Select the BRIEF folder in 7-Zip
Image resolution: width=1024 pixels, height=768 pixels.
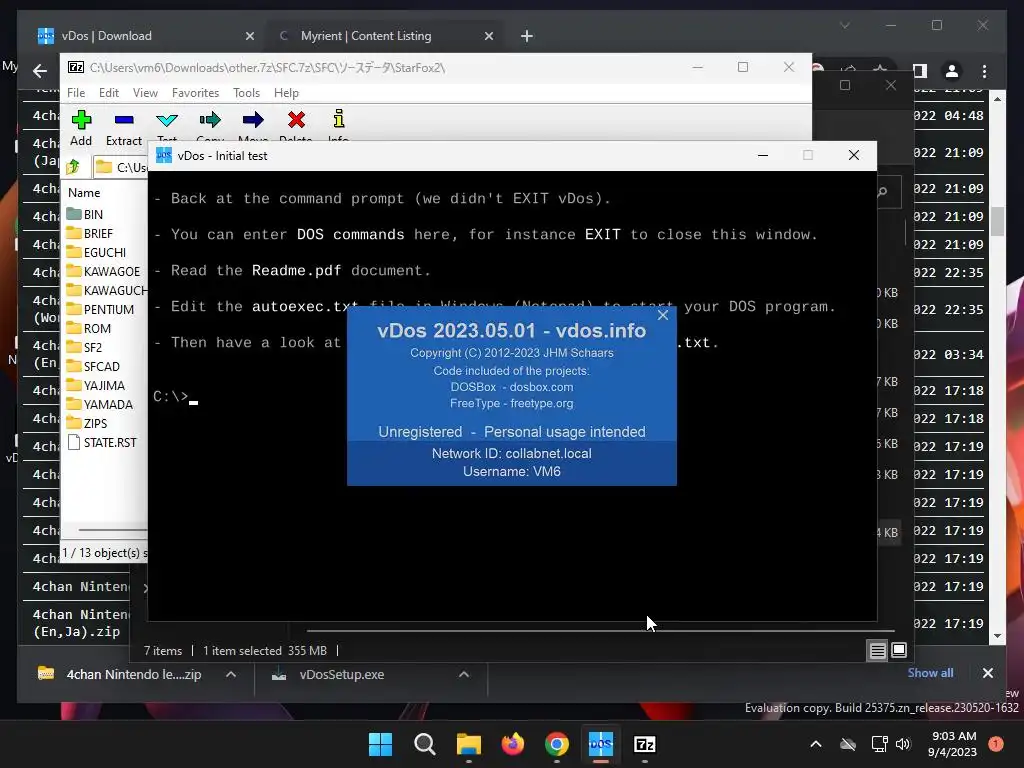(x=90, y=233)
